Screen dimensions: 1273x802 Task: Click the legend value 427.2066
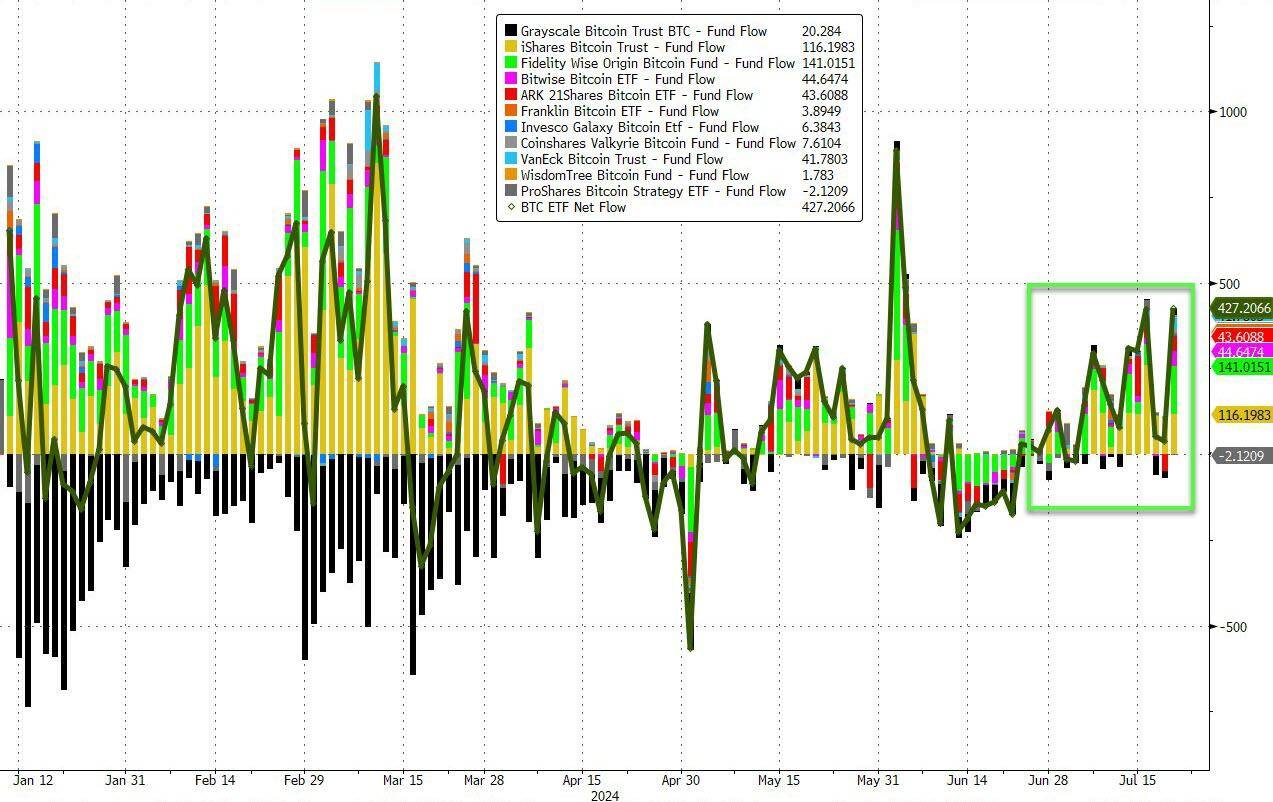[x=828, y=207]
